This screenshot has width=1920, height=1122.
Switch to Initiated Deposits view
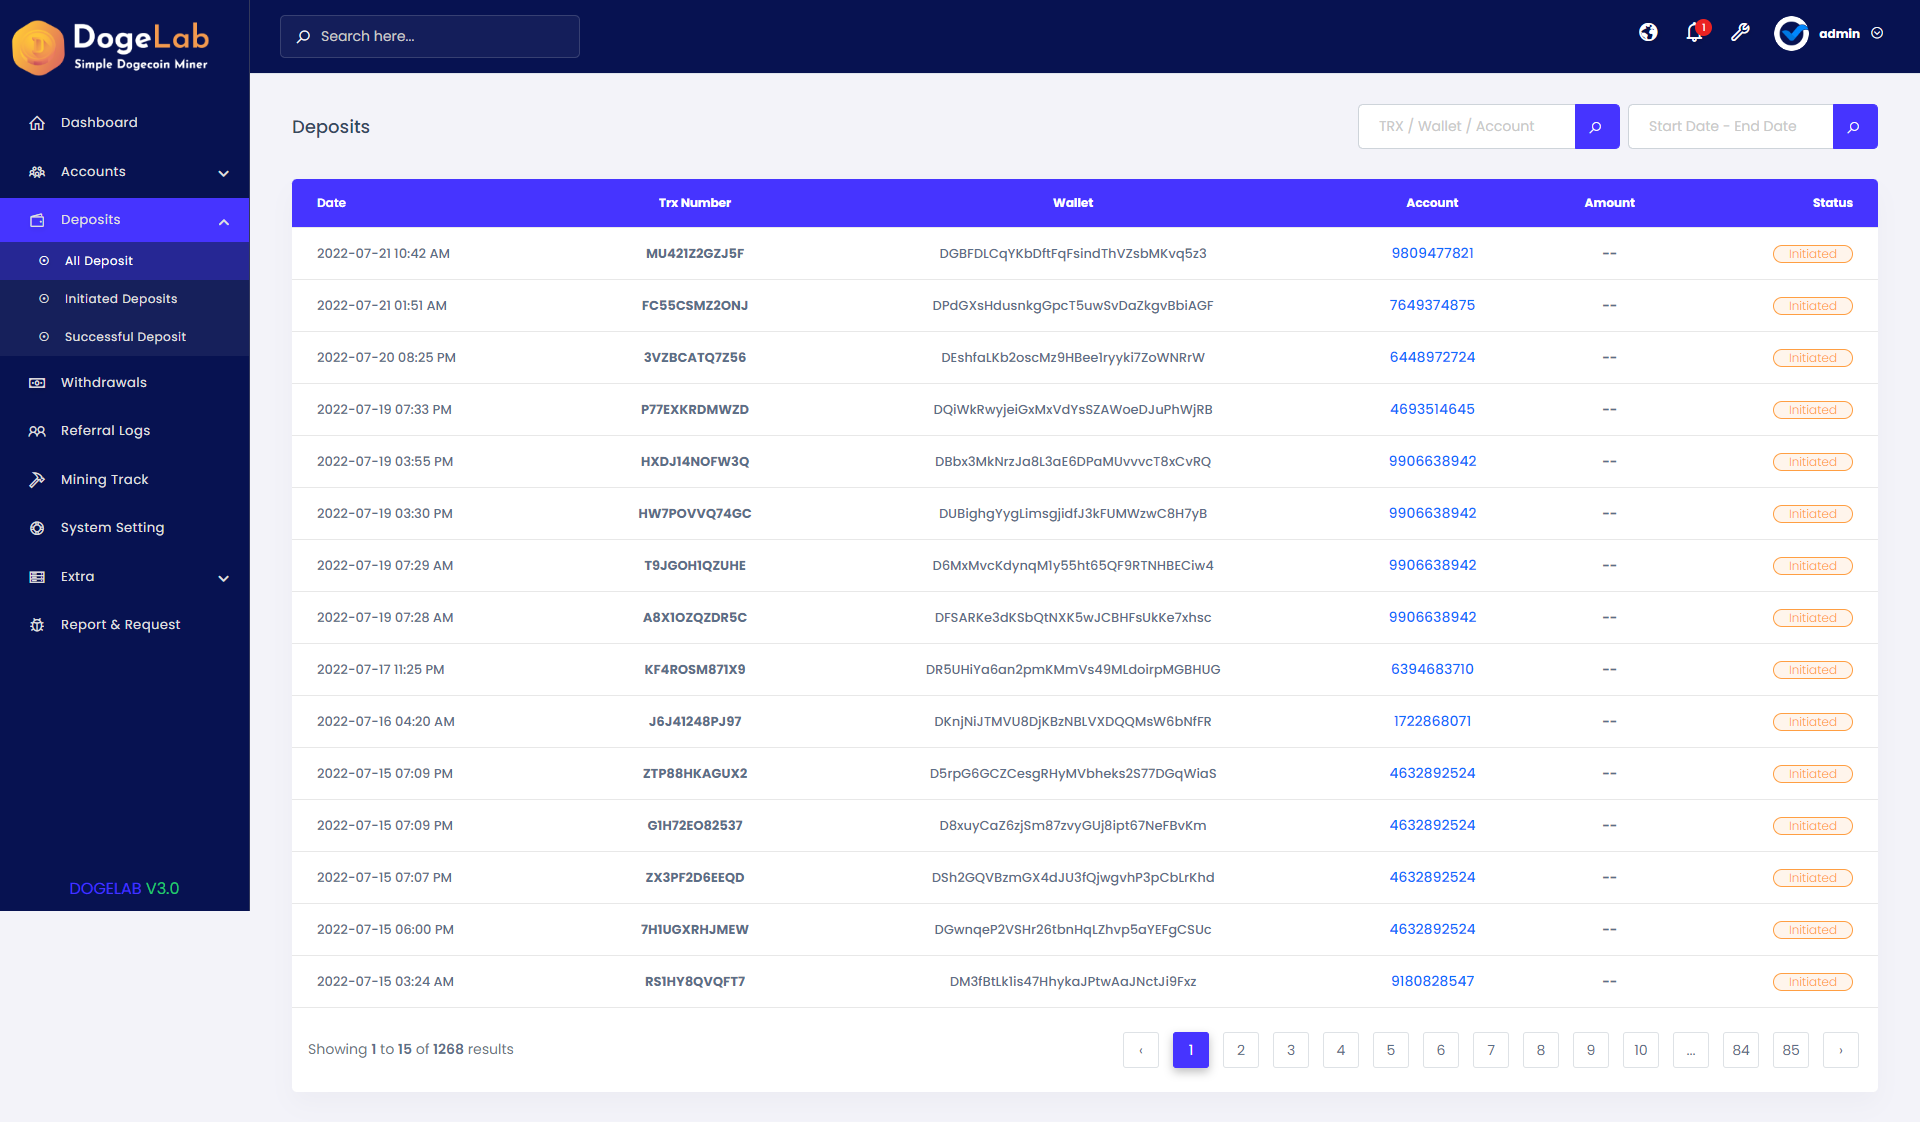(x=120, y=298)
